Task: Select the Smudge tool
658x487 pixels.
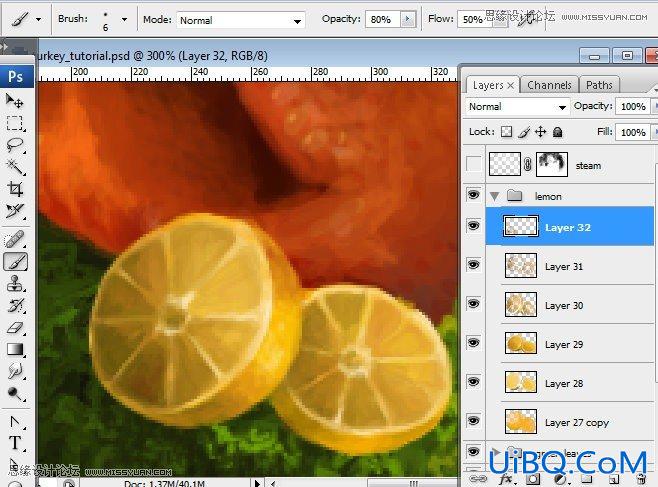Action: 15,371
